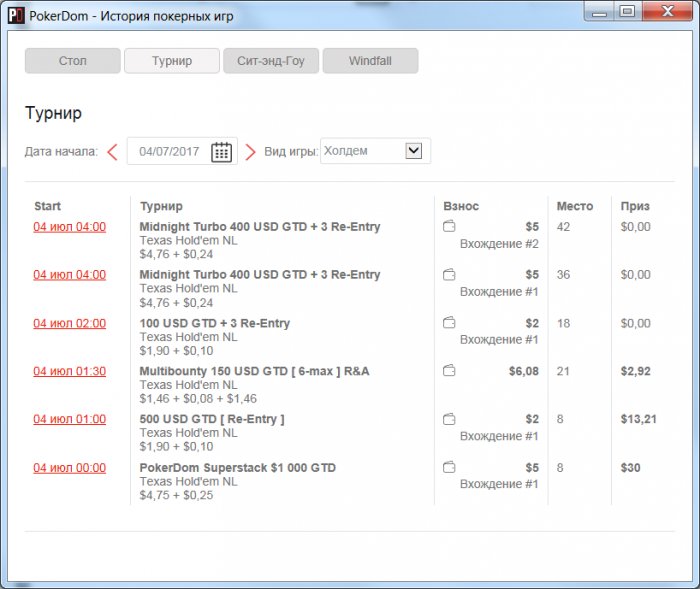Open the 04 июл 01:30 tournament link
700x589 pixels.
pos(70,371)
